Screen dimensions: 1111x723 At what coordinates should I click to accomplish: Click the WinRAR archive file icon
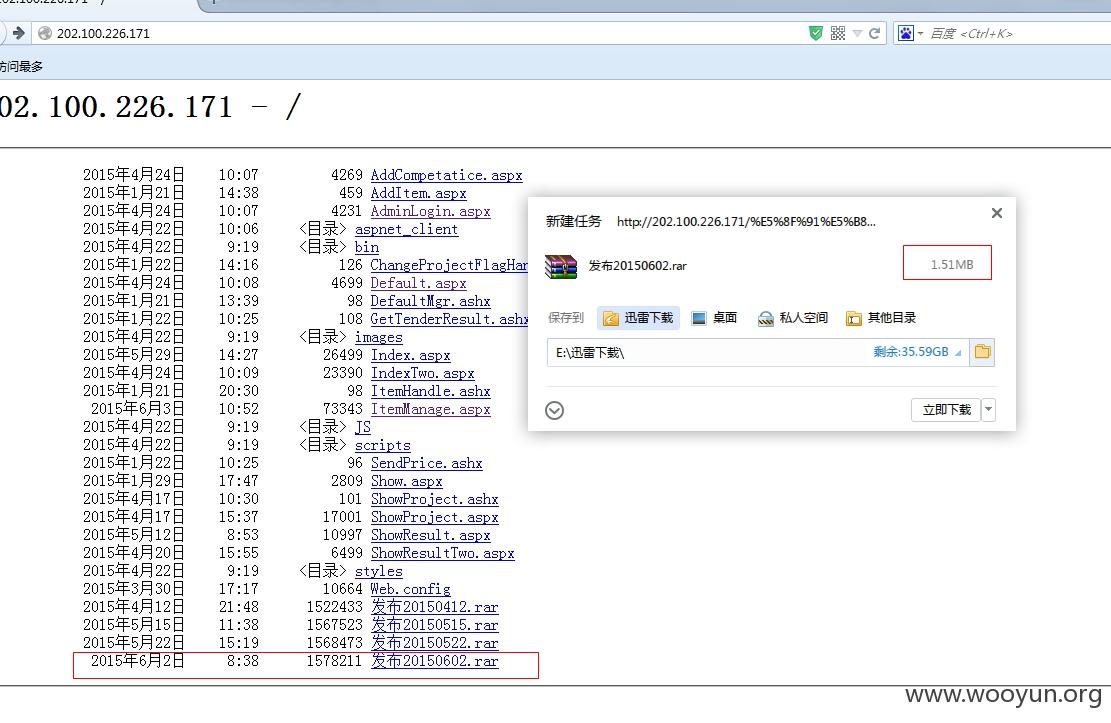tap(560, 266)
